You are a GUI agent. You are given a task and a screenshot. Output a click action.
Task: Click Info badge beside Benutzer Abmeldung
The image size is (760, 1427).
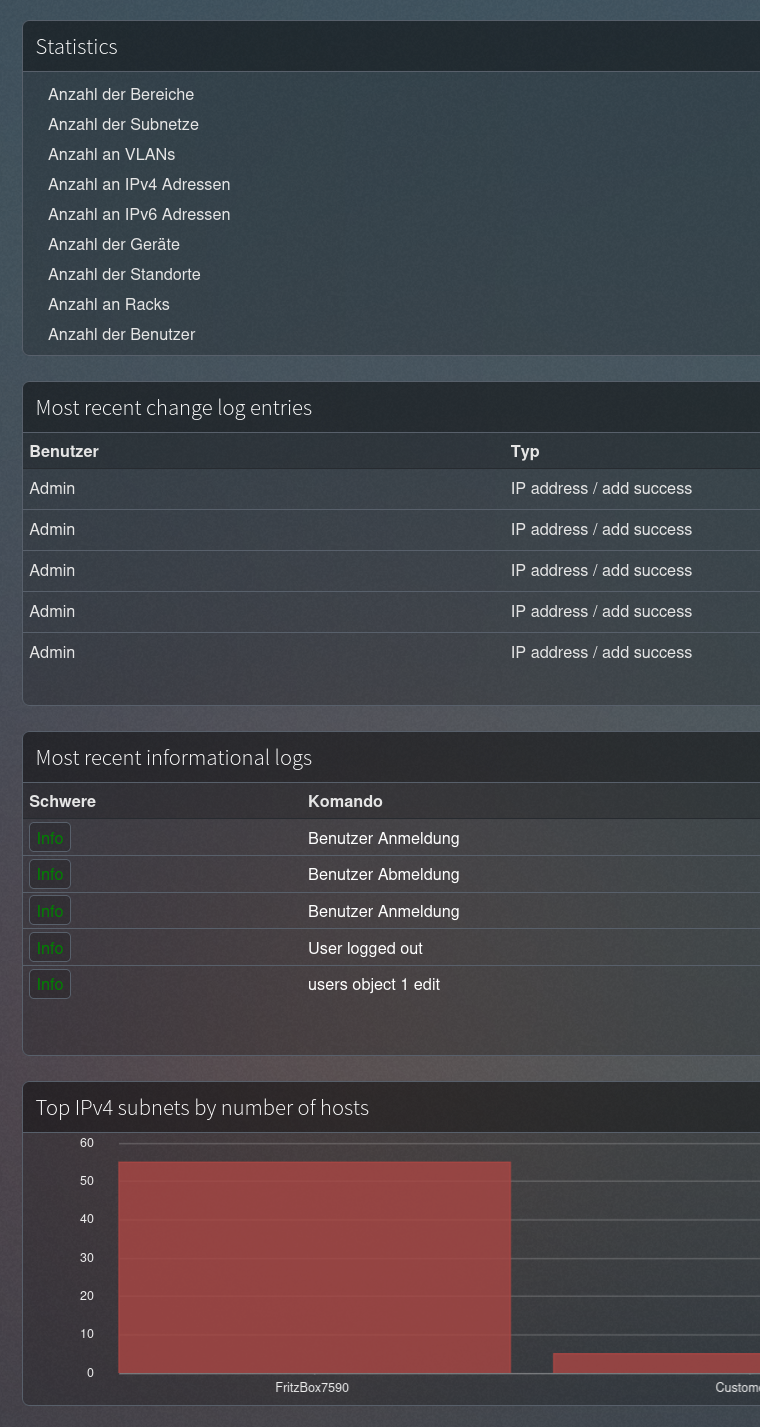tap(50, 875)
